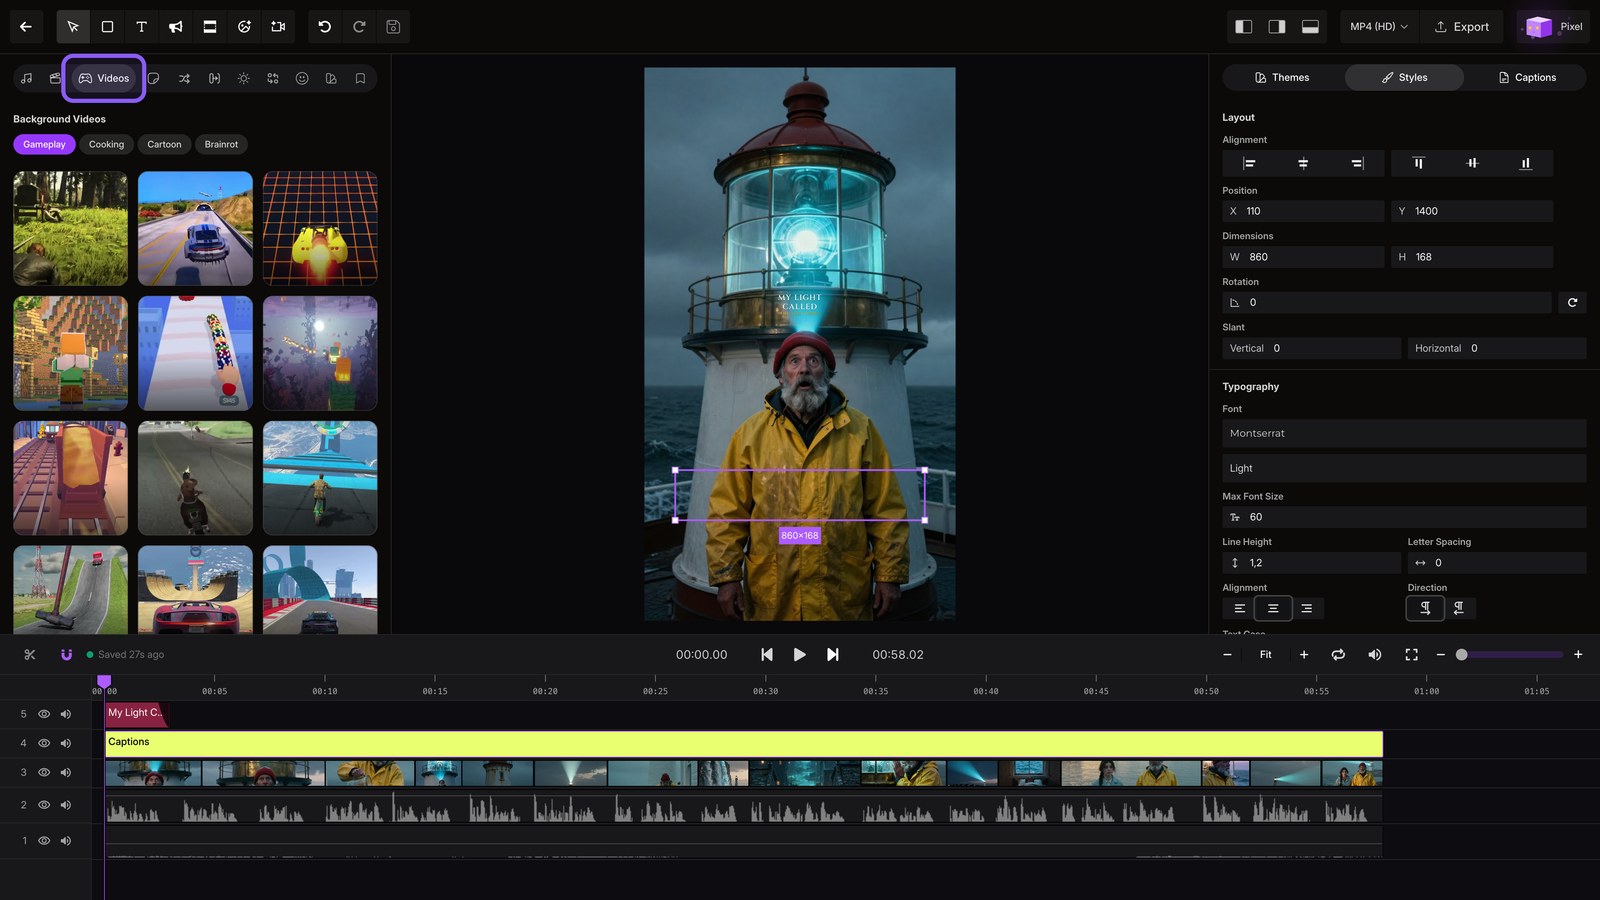Click the Max Font Size field
Screen dimensions: 1600x900
[x=1404, y=517]
